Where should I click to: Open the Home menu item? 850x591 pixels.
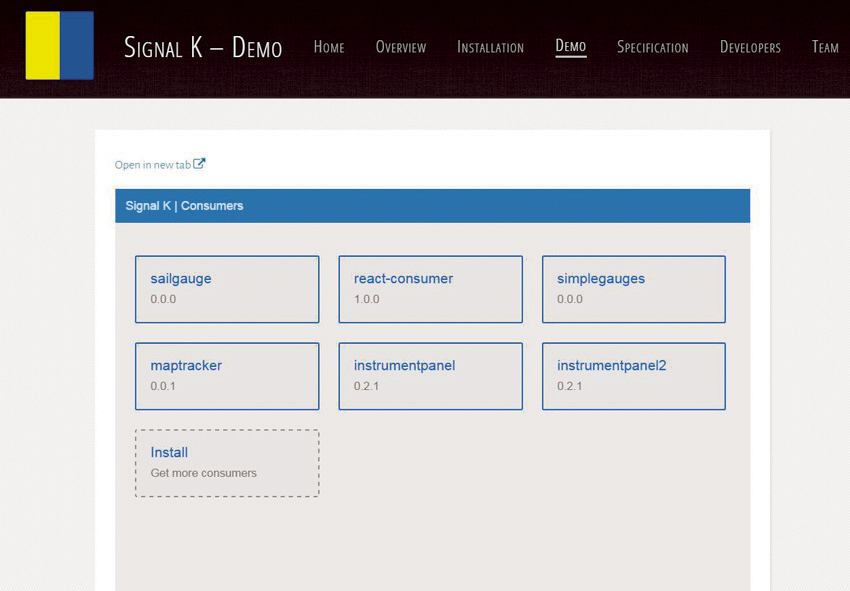click(329, 47)
